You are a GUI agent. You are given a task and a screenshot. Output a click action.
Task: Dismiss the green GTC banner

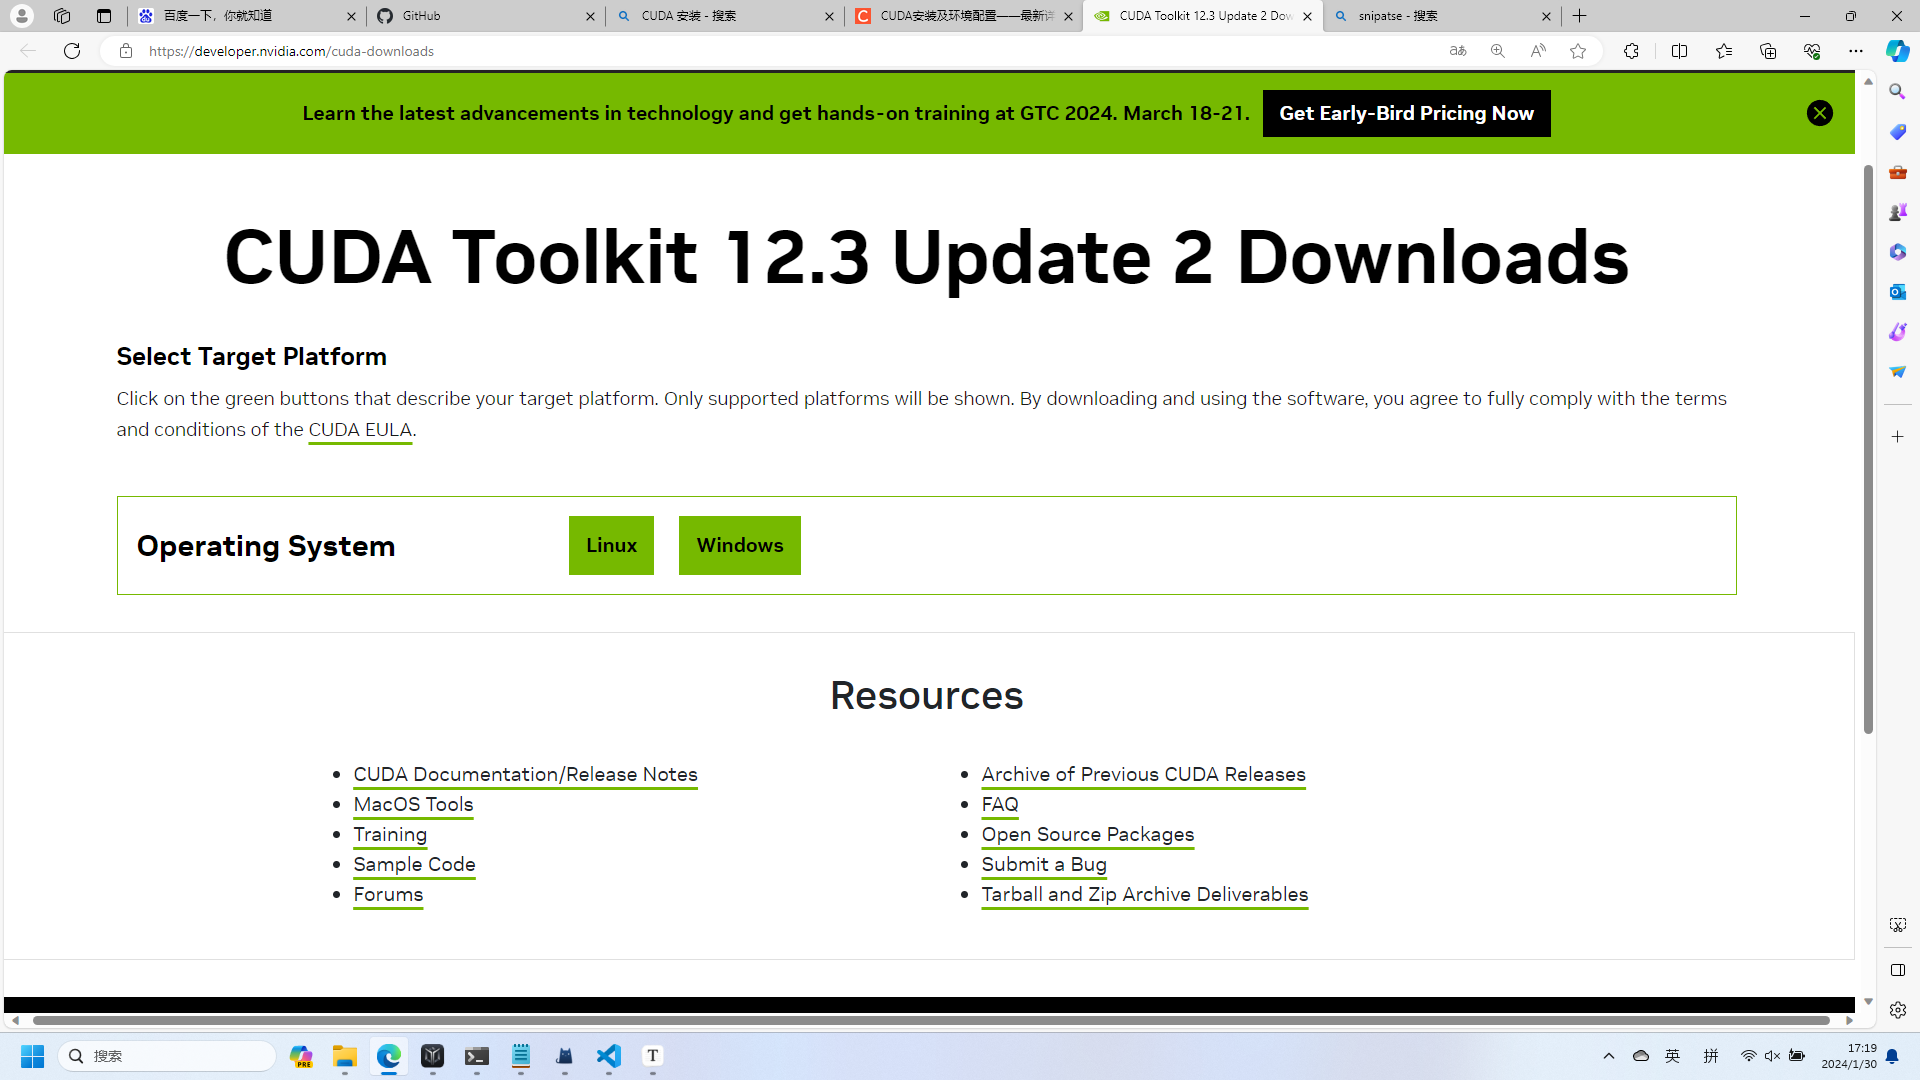tap(1819, 113)
